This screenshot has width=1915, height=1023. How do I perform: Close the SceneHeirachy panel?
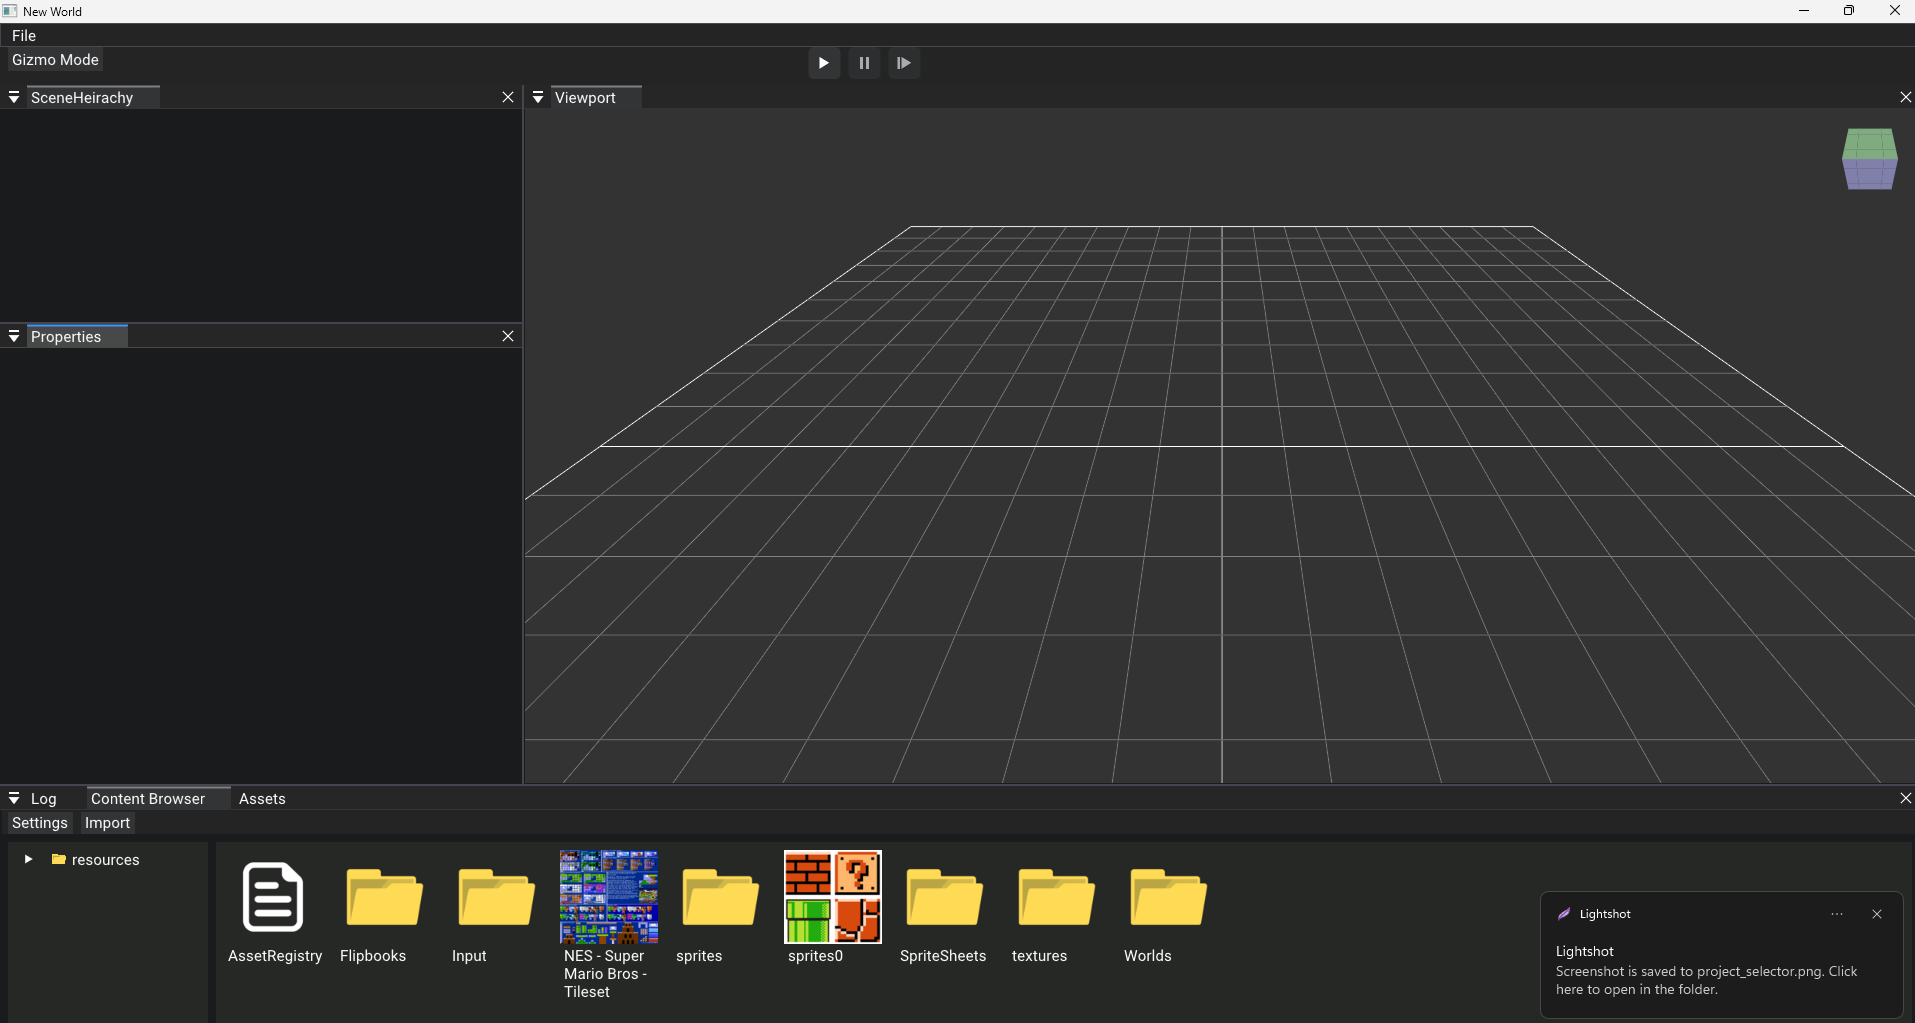(508, 97)
